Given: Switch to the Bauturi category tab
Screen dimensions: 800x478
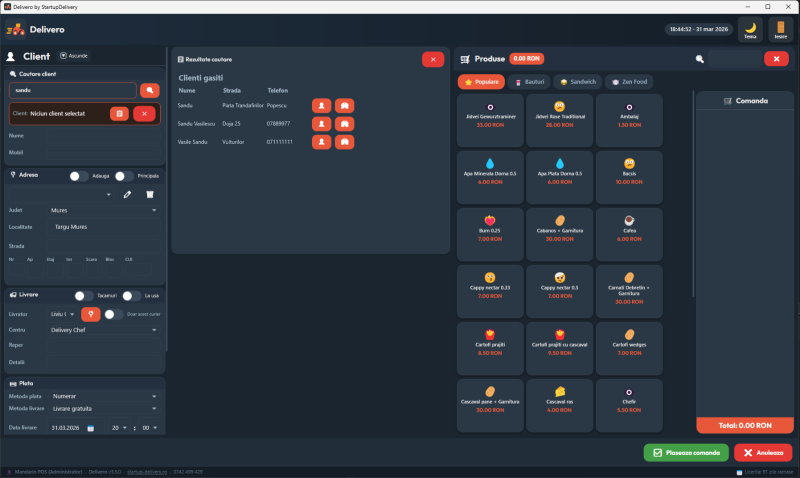Looking at the screenshot, I should [529, 81].
